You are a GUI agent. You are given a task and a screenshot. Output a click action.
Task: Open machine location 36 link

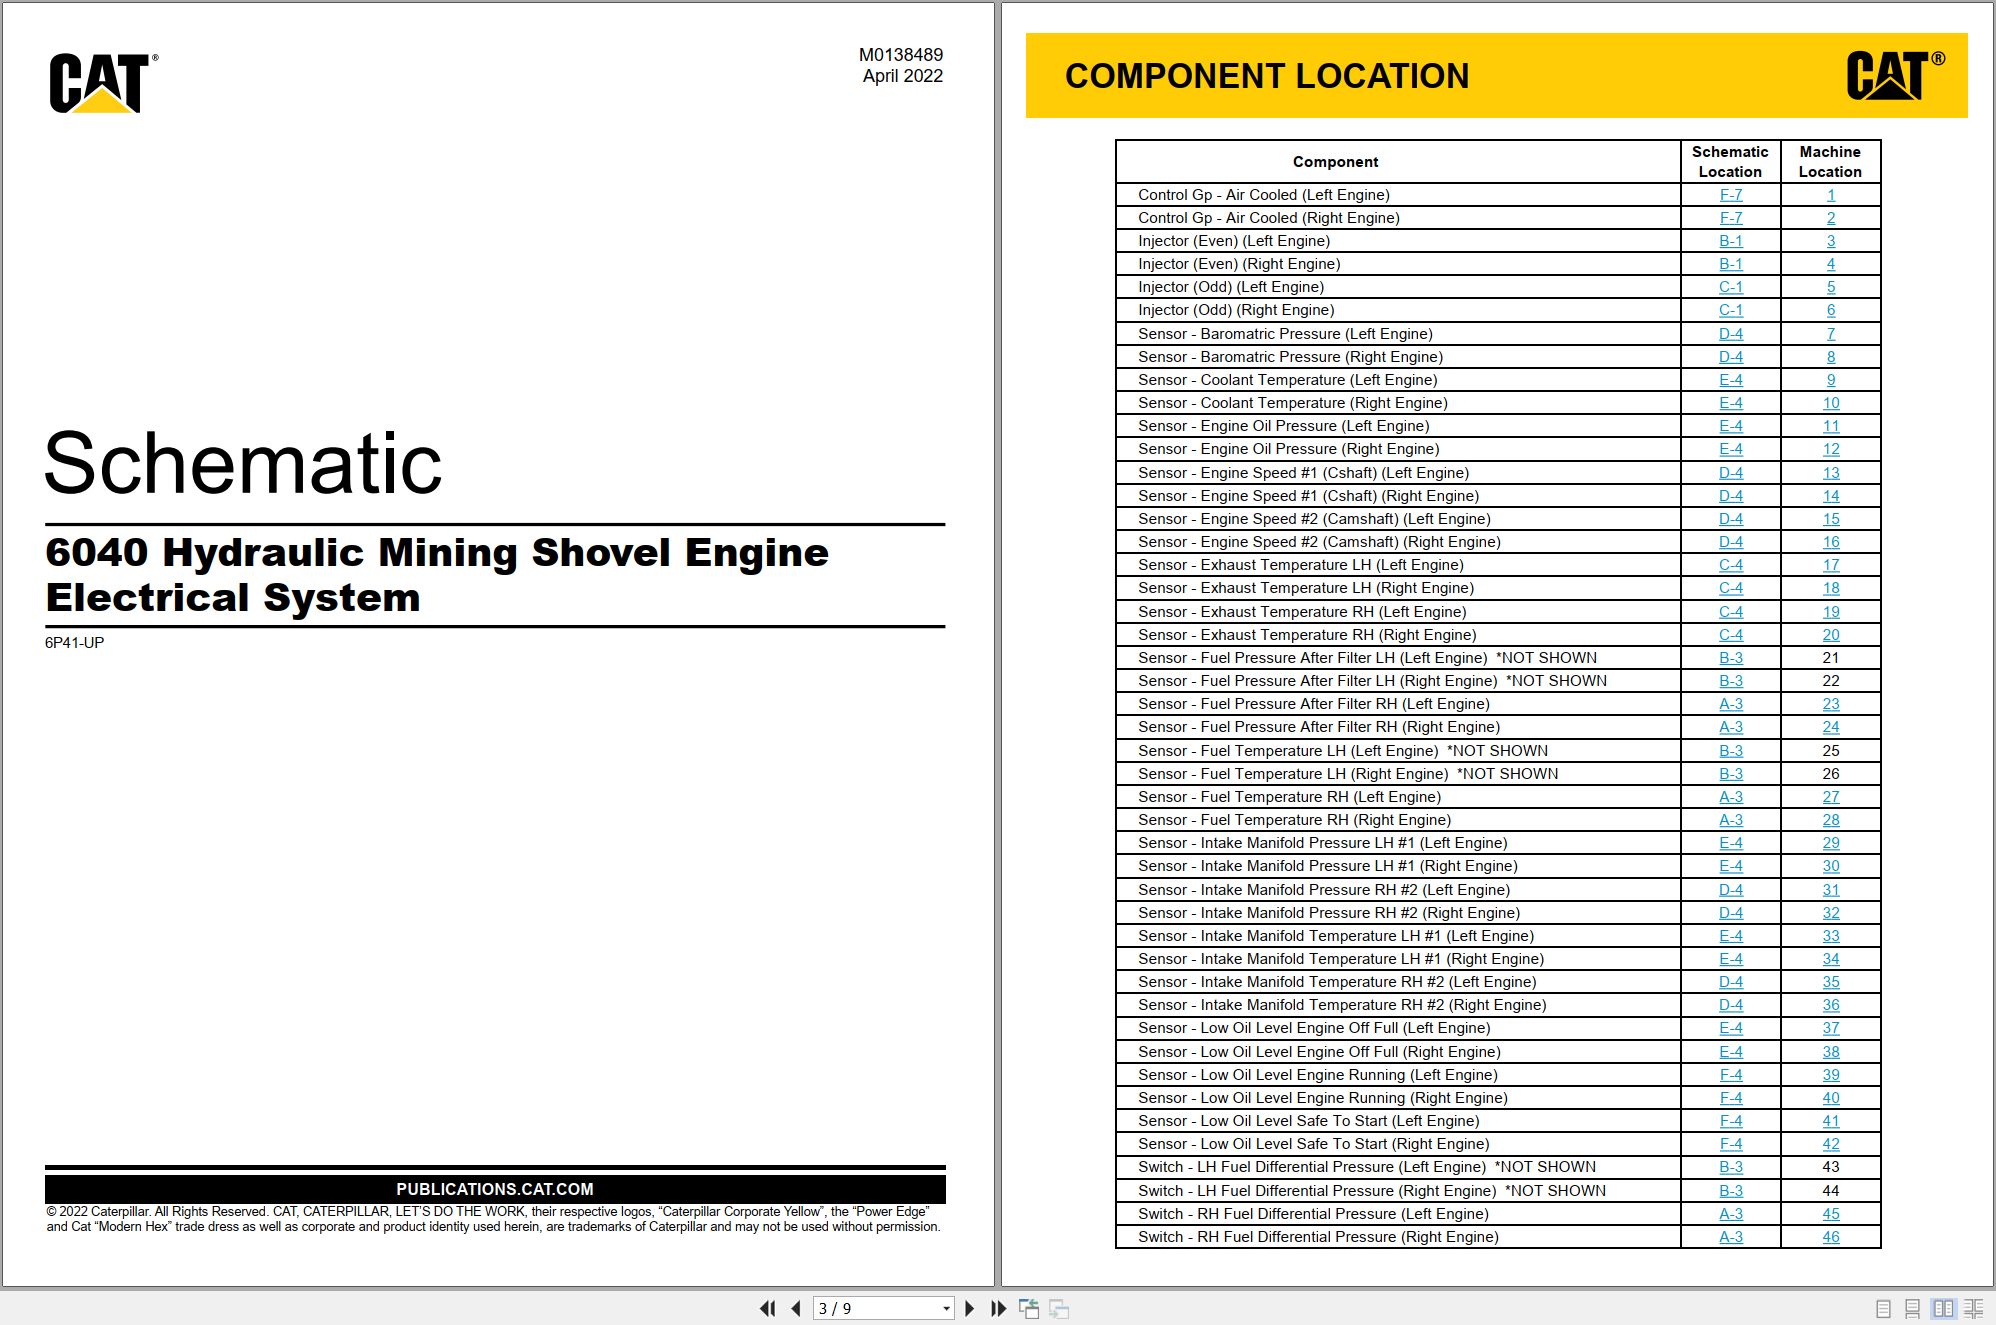pos(1831,1005)
